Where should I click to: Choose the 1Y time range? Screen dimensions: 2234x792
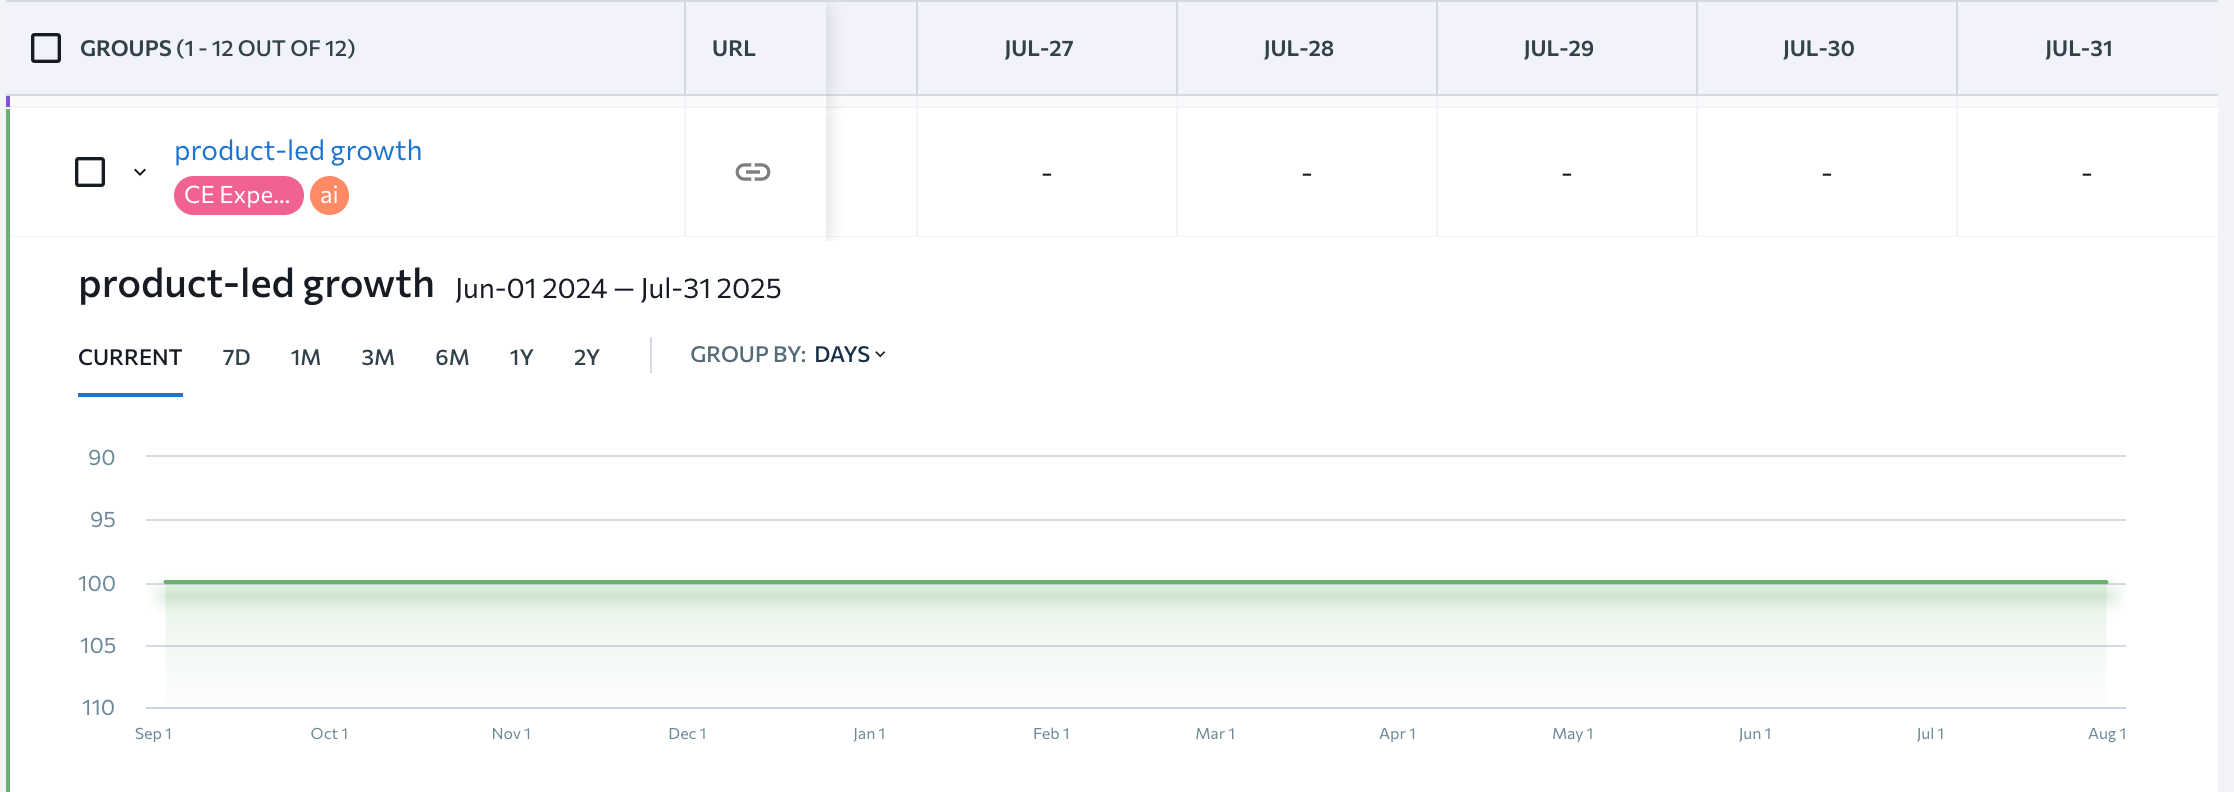(x=521, y=357)
